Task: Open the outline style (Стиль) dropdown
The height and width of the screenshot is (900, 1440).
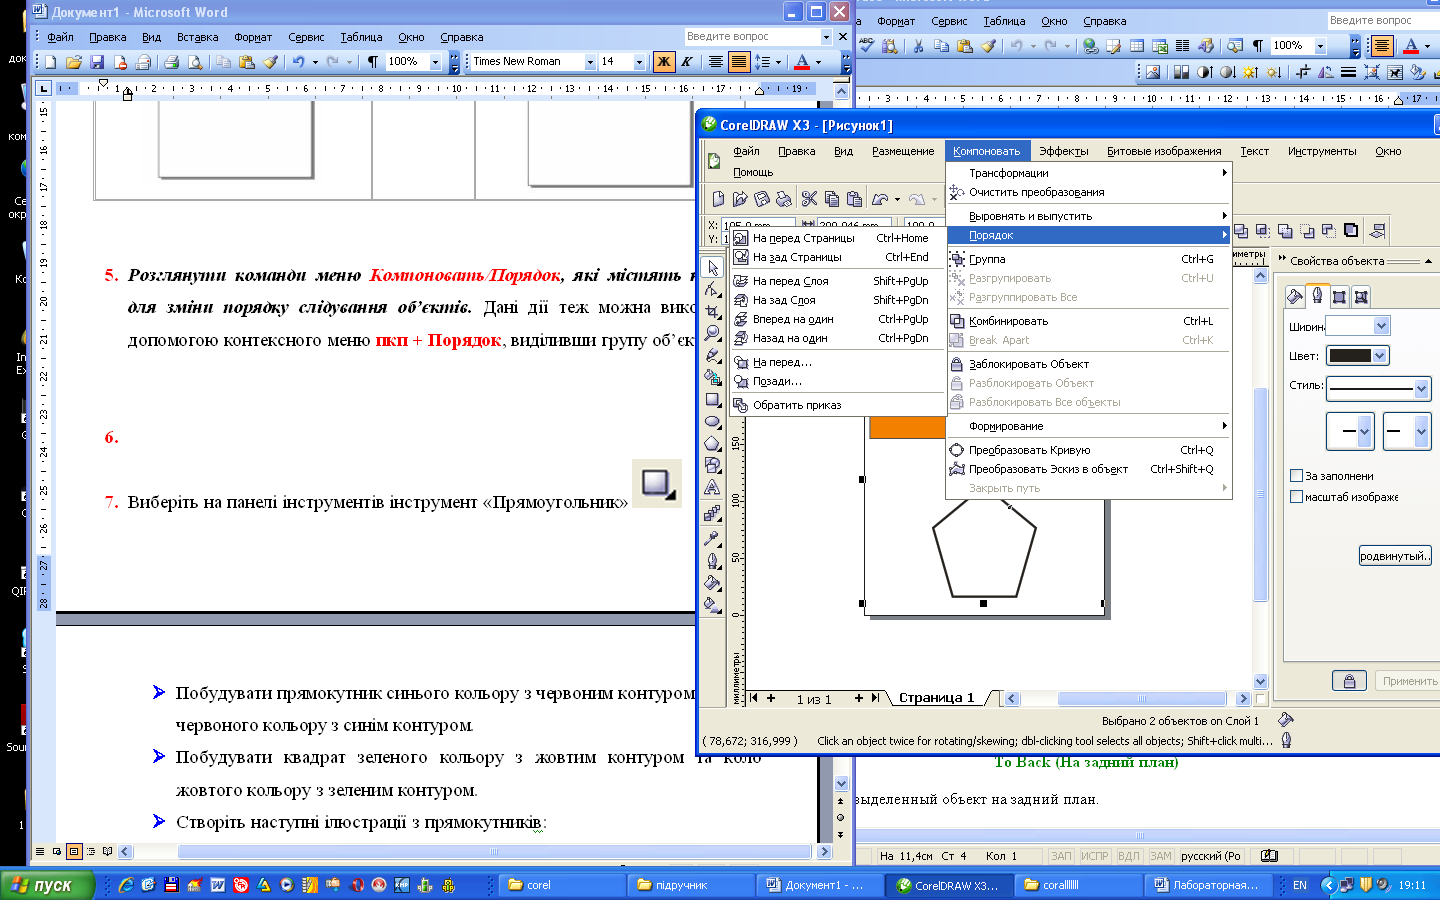Action: (1422, 388)
